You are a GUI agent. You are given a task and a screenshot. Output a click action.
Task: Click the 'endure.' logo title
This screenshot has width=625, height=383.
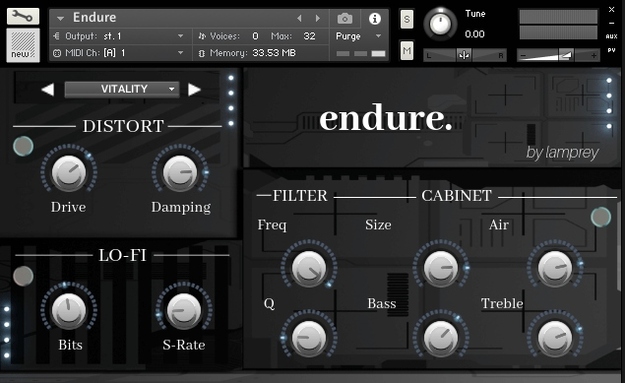click(385, 118)
